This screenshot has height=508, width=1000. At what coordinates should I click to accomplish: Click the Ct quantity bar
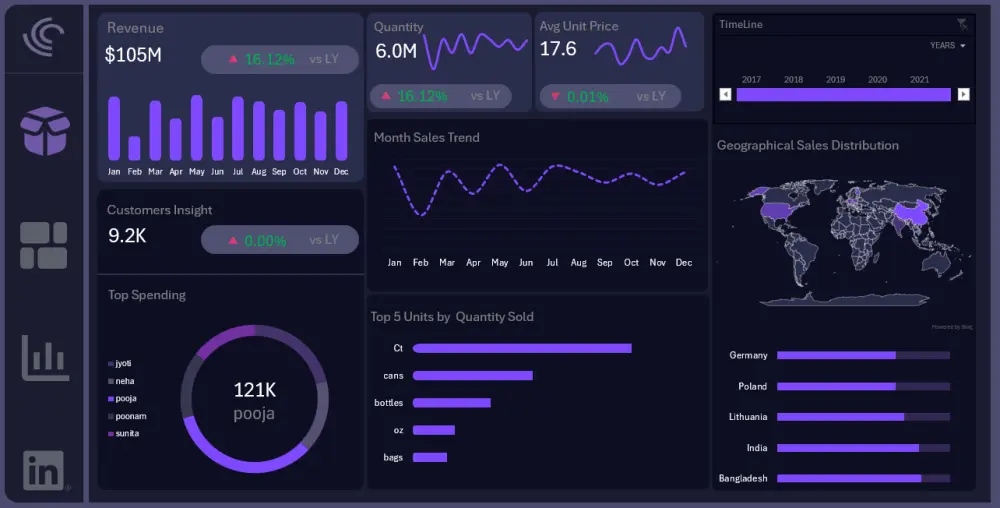tap(522, 348)
